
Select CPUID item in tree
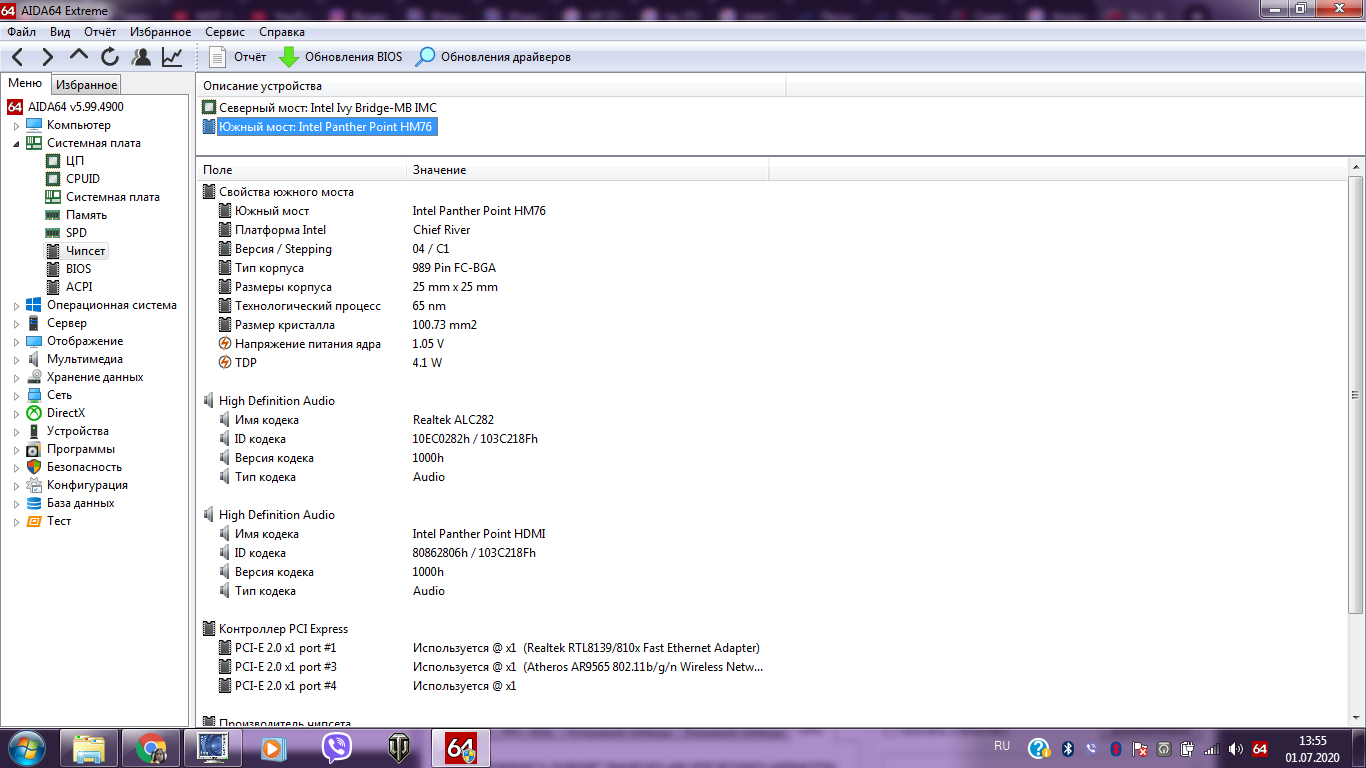click(x=83, y=179)
